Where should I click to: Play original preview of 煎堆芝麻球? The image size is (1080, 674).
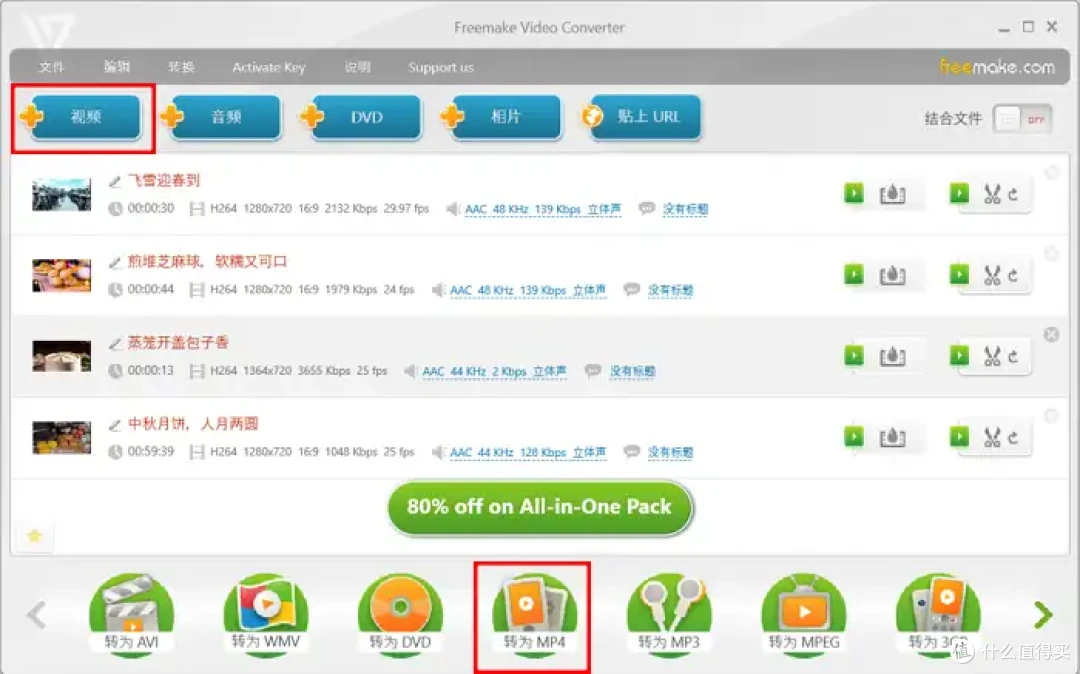[x=854, y=275]
